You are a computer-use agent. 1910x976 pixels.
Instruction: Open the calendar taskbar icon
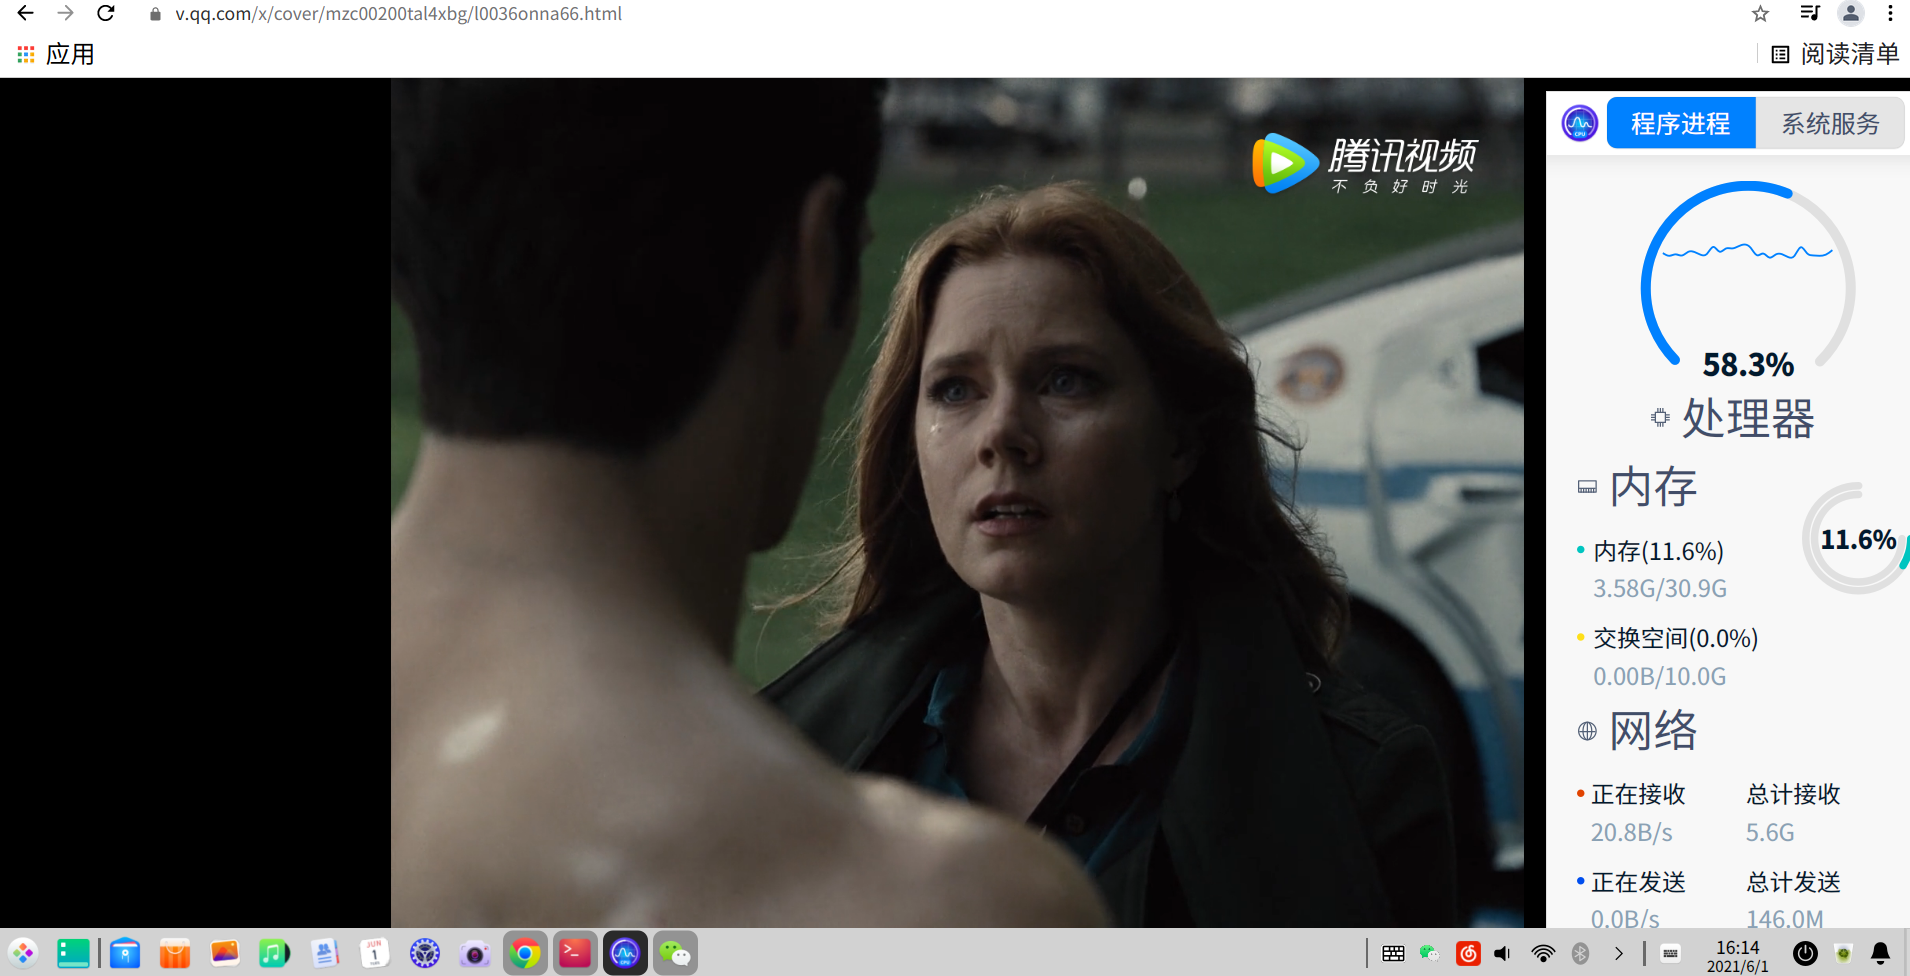pos(375,953)
